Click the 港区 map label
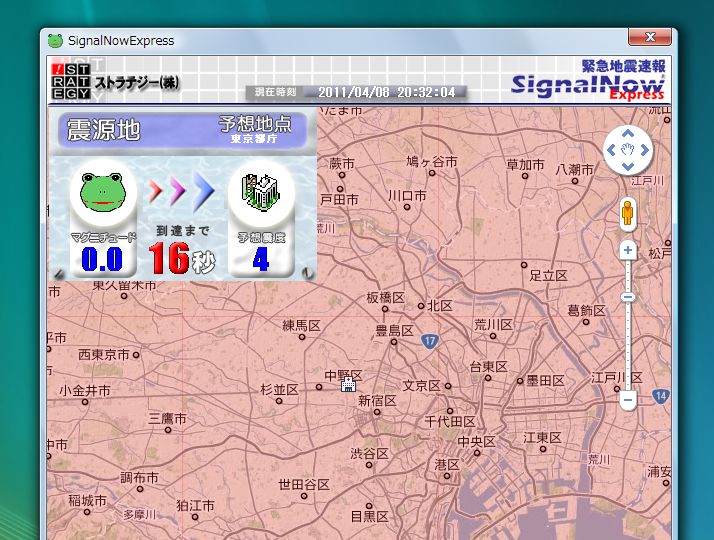 [x=447, y=465]
